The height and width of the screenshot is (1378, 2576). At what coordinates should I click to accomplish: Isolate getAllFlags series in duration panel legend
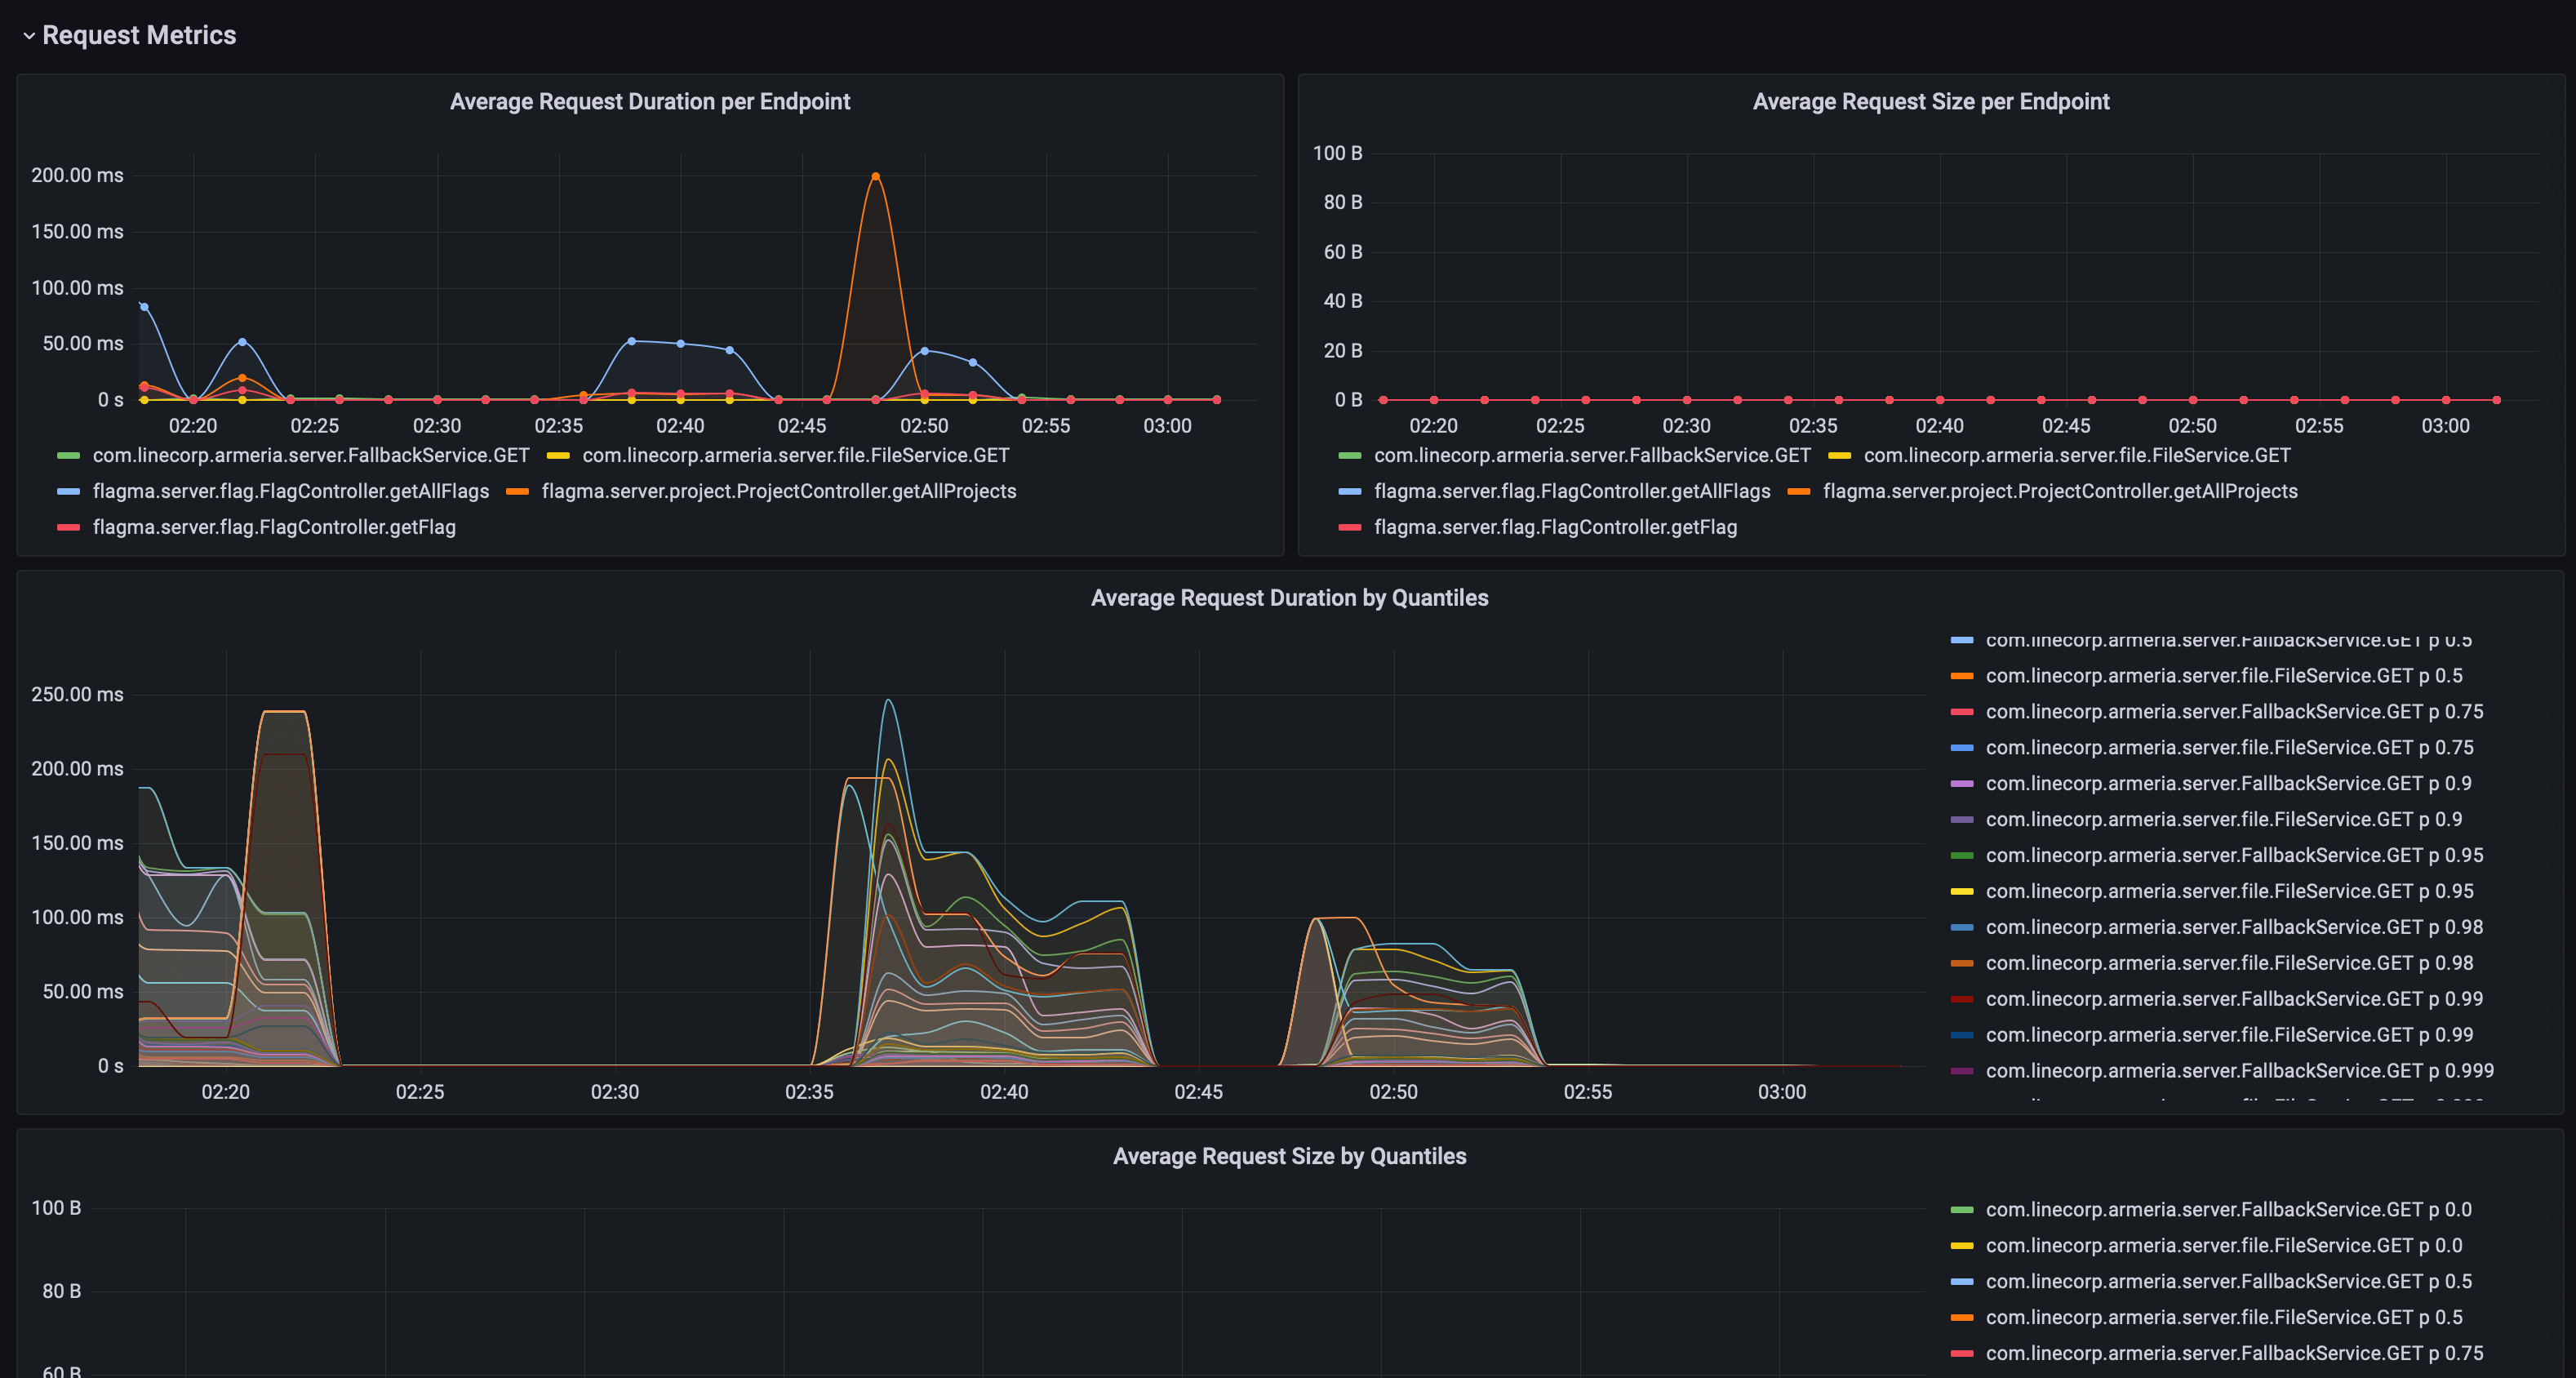coord(290,491)
